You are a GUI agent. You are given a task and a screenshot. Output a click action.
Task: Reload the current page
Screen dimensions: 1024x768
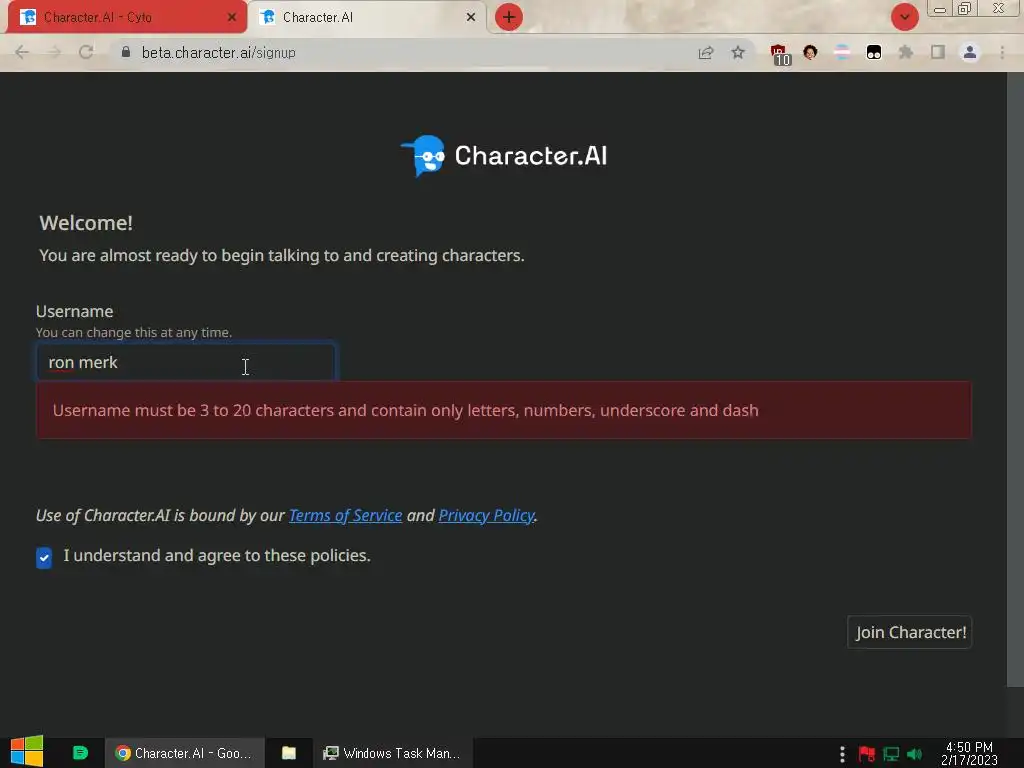click(86, 52)
